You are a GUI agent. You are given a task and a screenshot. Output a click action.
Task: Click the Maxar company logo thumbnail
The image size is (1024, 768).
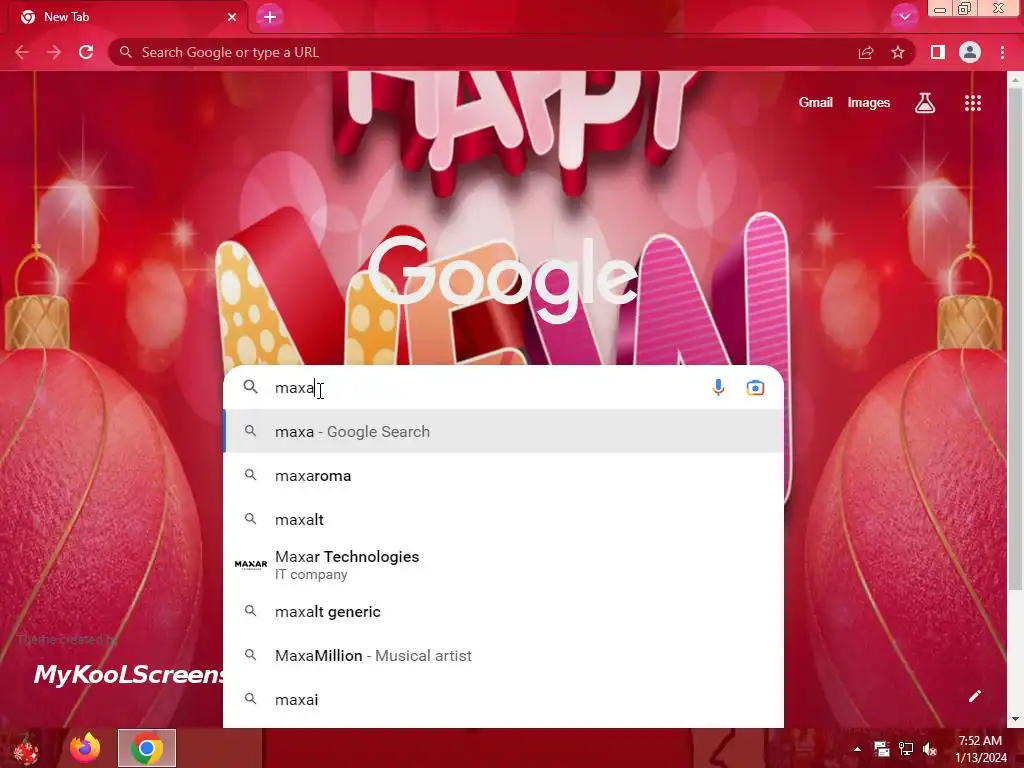coord(251,564)
